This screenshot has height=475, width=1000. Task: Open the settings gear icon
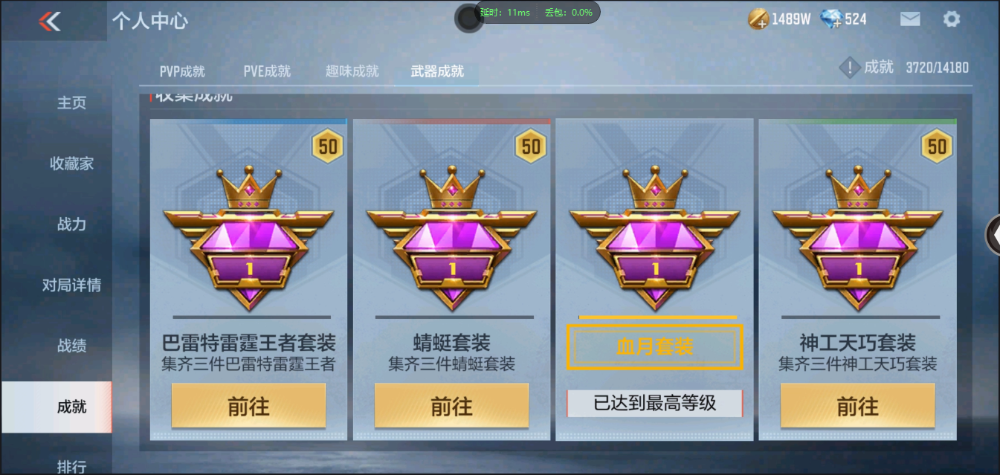click(x=951, y=19)
